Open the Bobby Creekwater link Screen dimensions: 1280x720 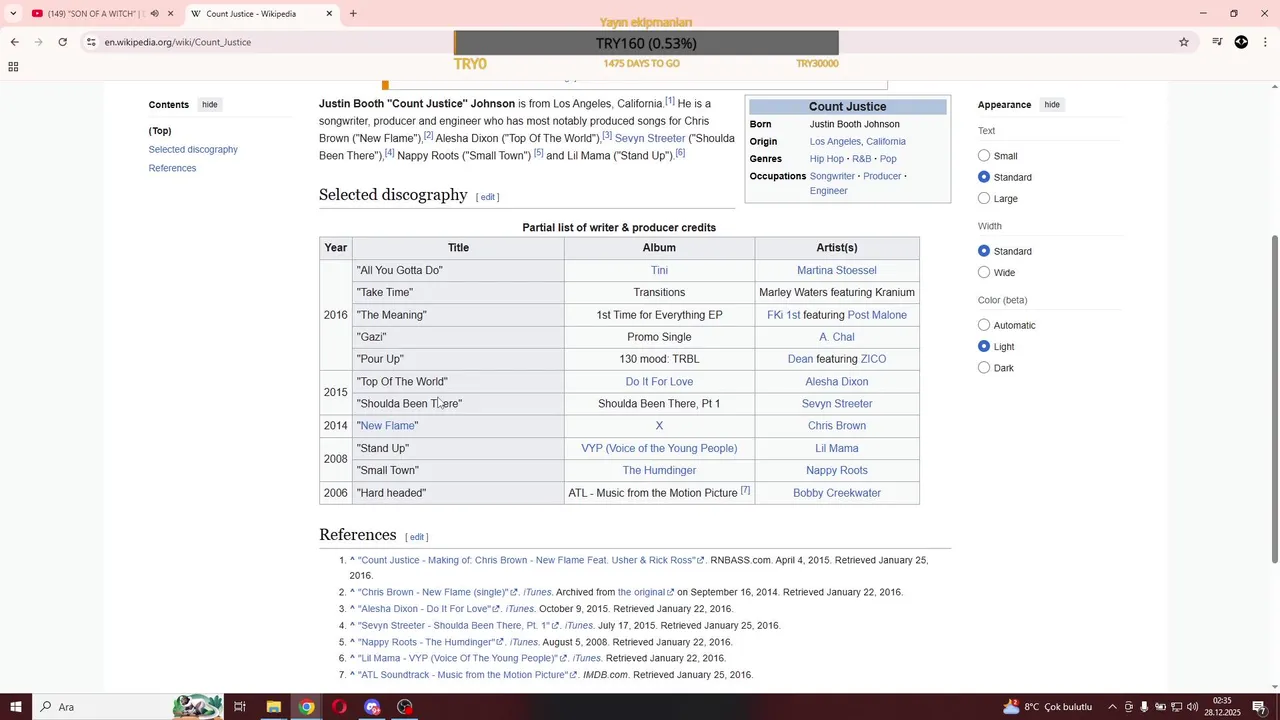(837, 493)
